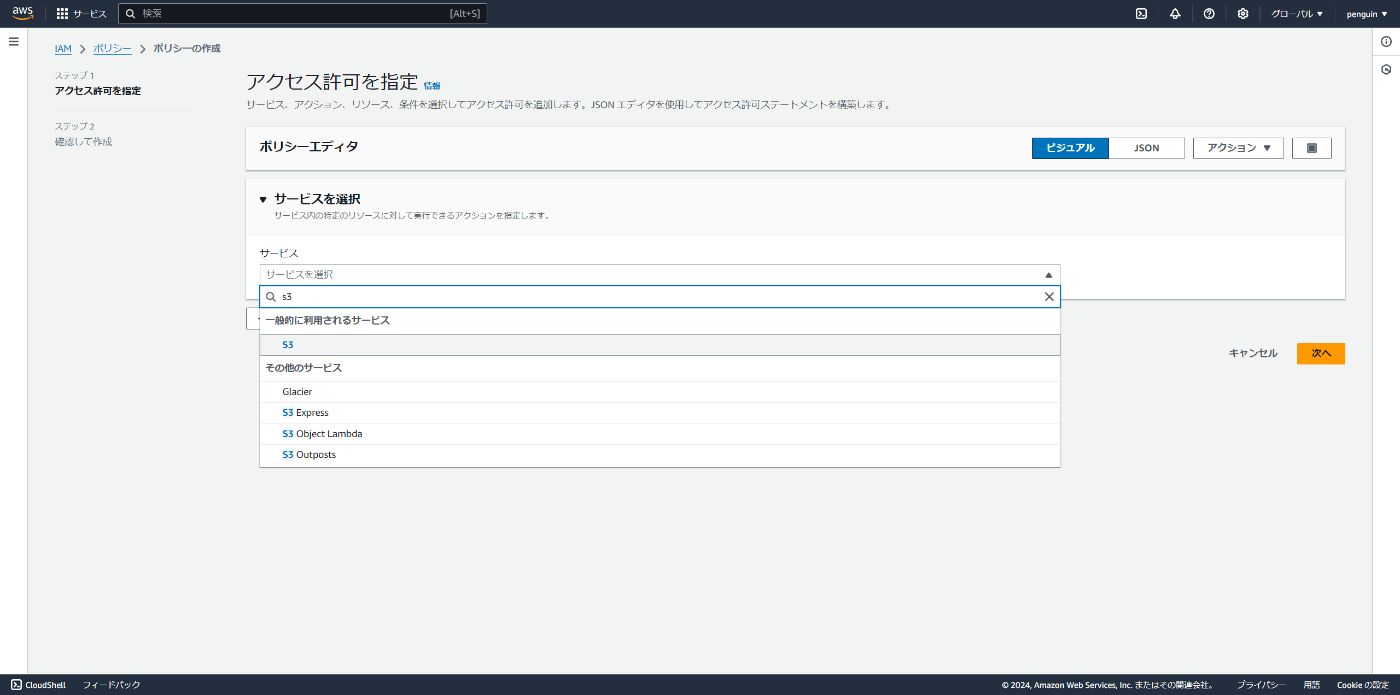
Task: Open the AWS home logo
Action: point(22,13)
